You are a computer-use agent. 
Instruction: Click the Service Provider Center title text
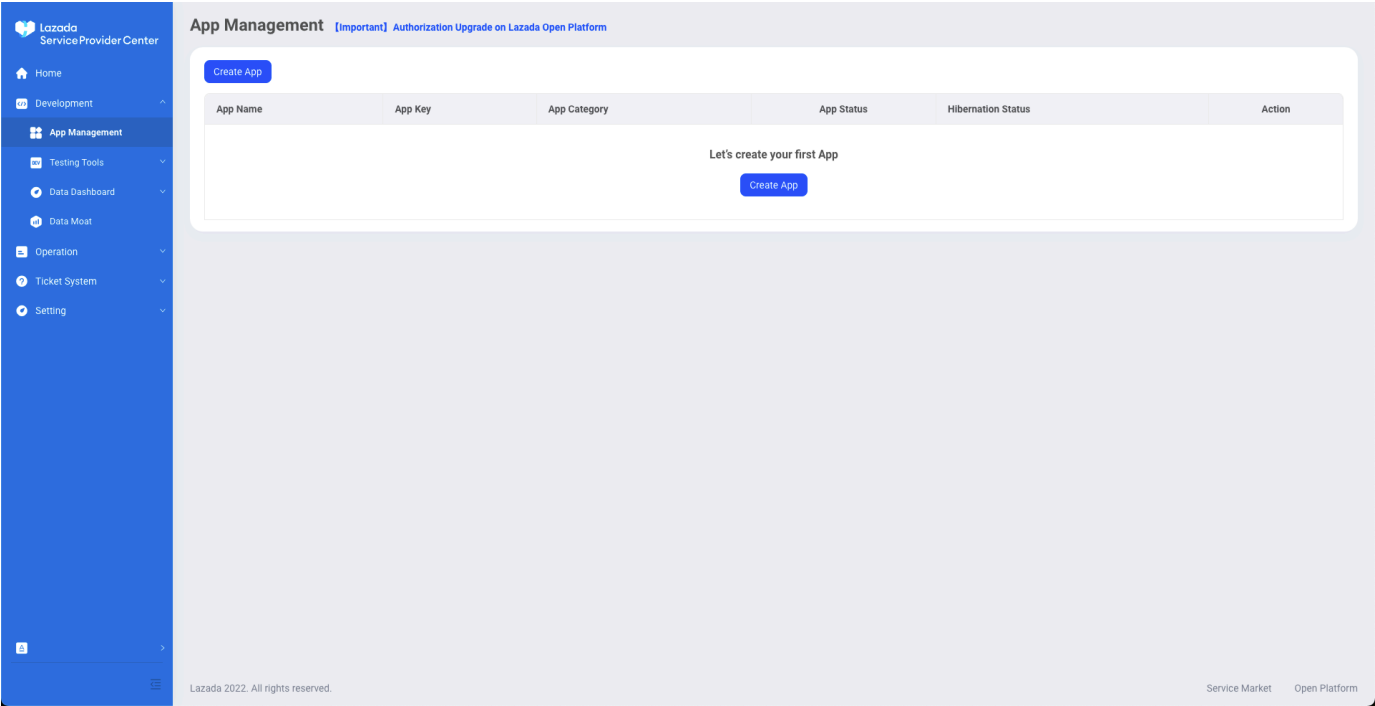coord(99,40)
